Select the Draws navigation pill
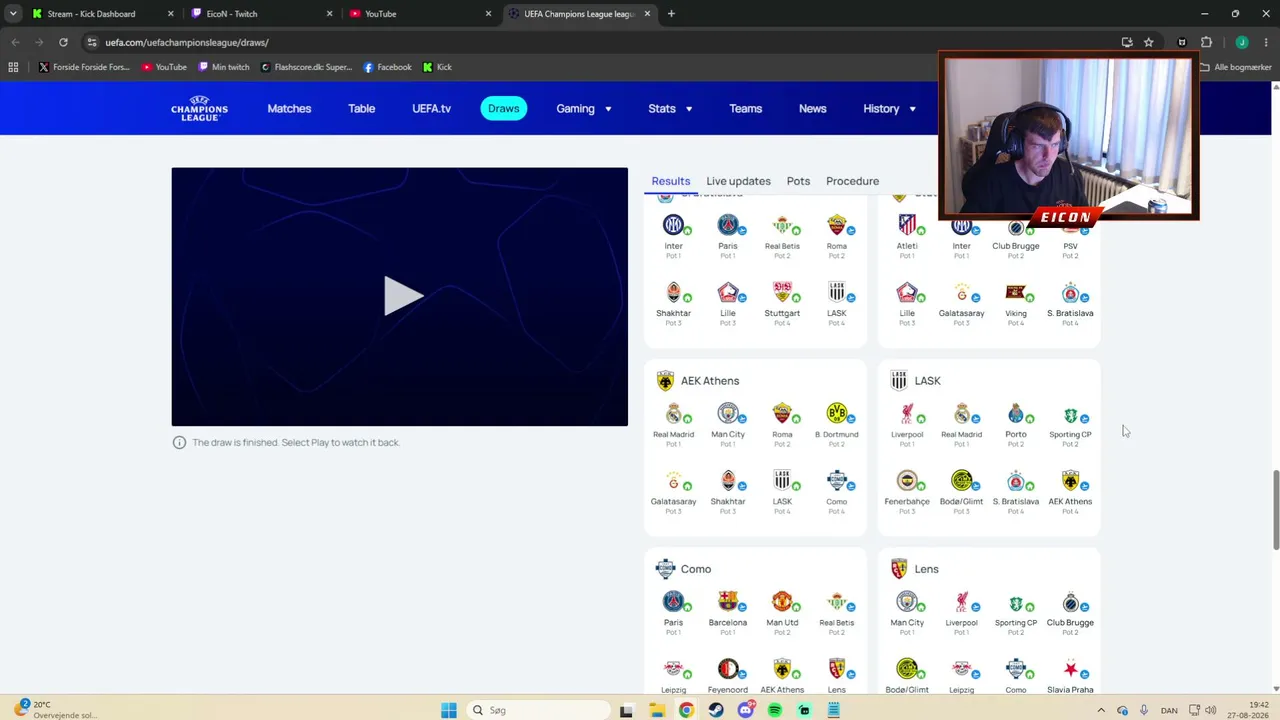The height and width of the screenshot is (720, 1280). tap(503, 108)
